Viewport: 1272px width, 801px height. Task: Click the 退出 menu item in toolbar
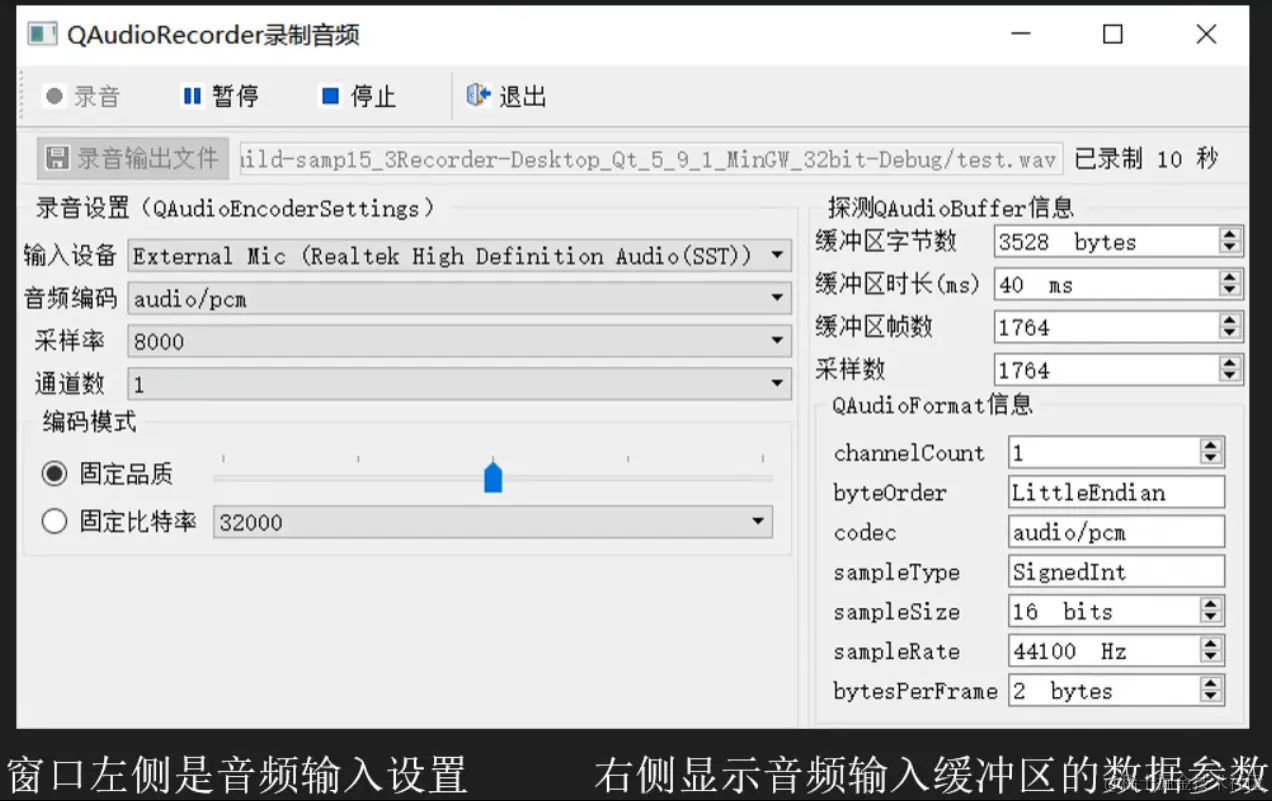521,96
